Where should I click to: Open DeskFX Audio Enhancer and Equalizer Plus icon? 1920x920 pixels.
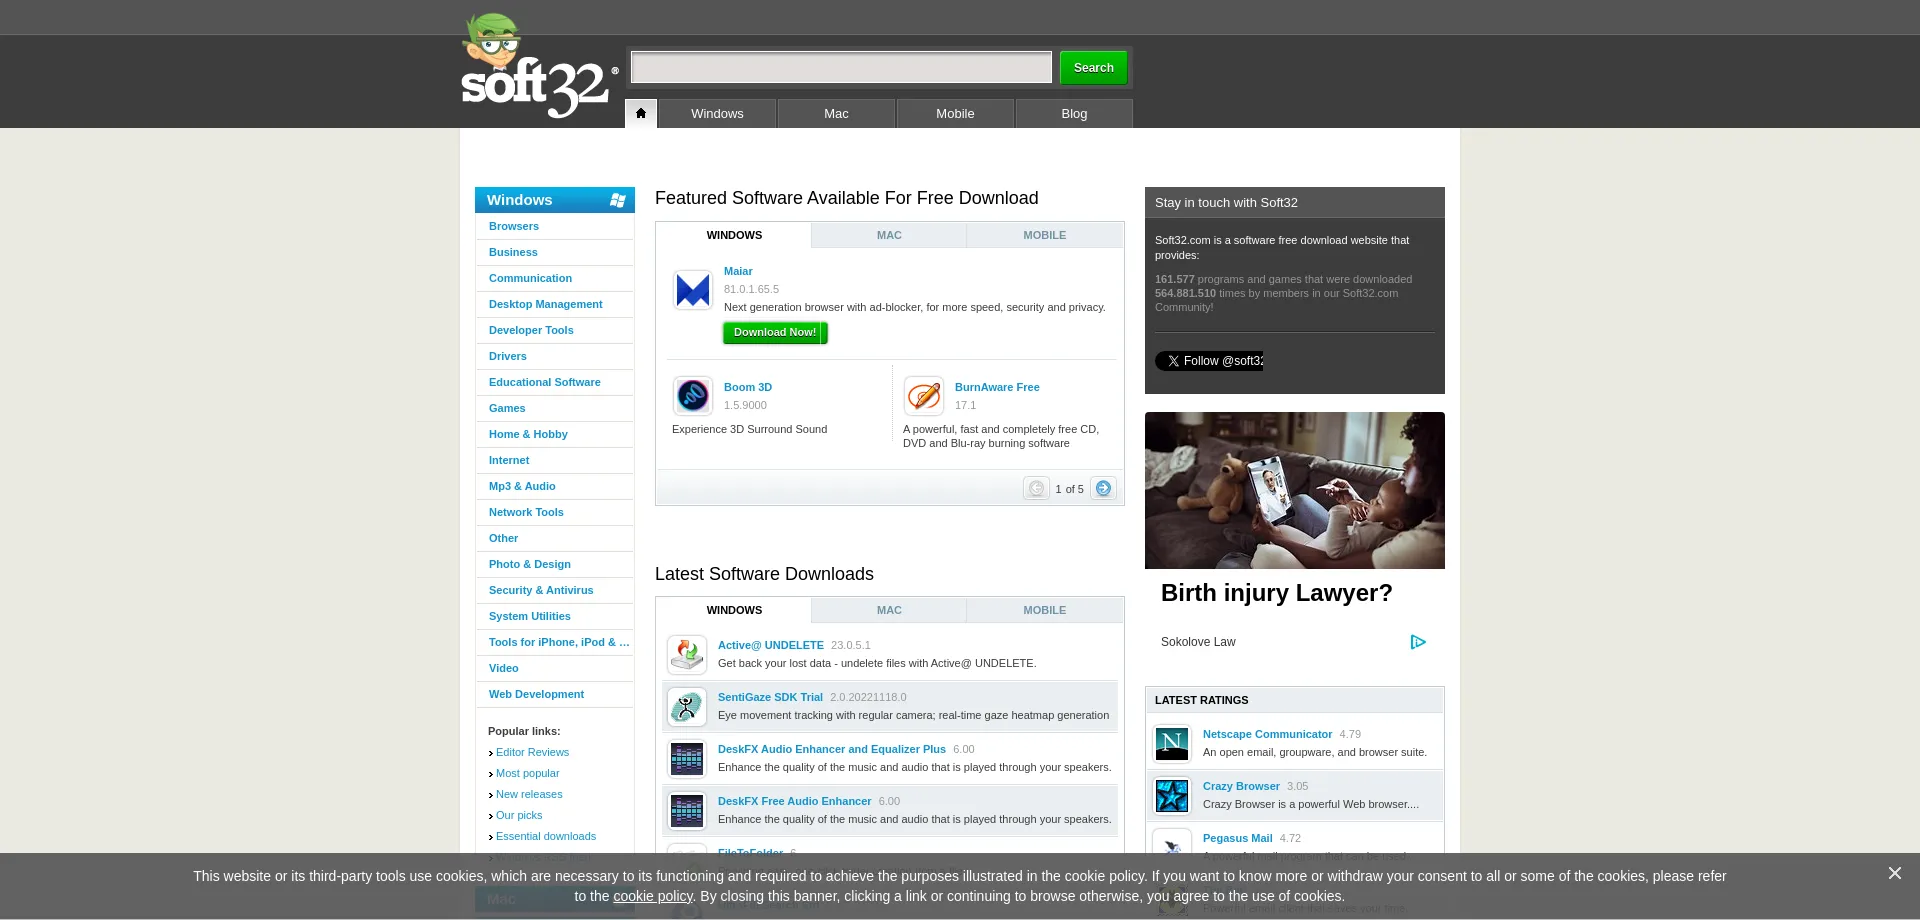tap(687, 759)
